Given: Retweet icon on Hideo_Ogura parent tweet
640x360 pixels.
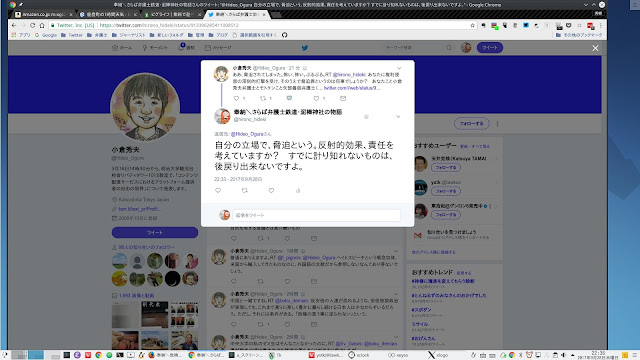Looking at the screenshot, I should pos(263,98).
